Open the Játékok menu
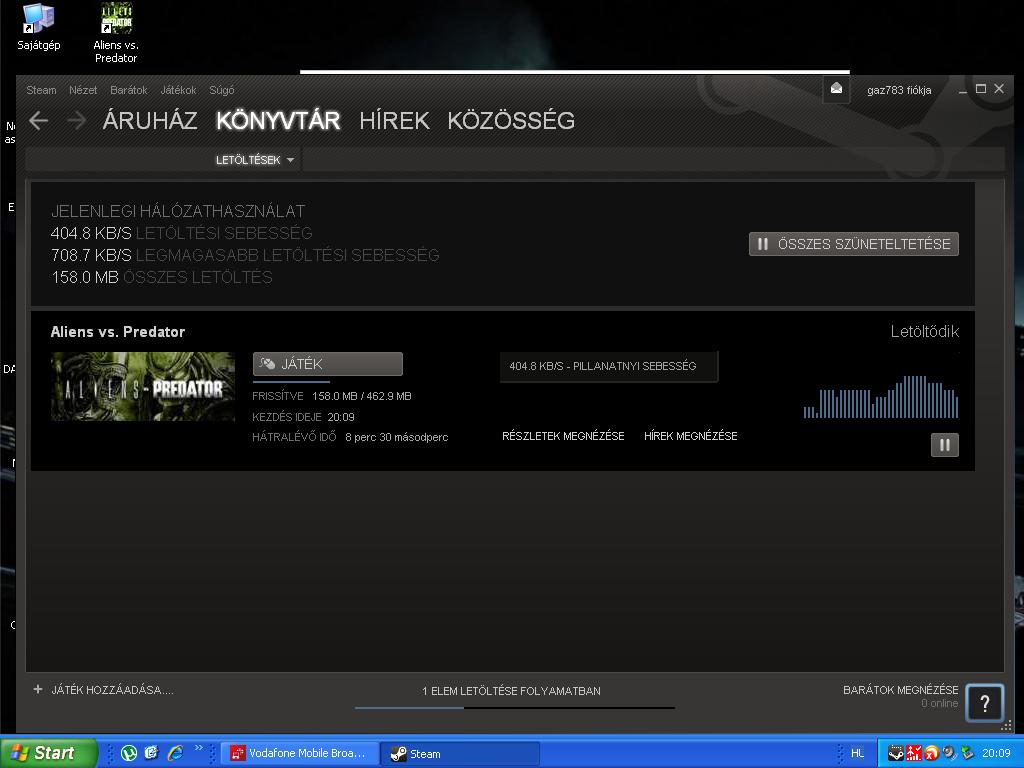The image size is (1024, 768). pyautogui.click(x=178, y=90)
